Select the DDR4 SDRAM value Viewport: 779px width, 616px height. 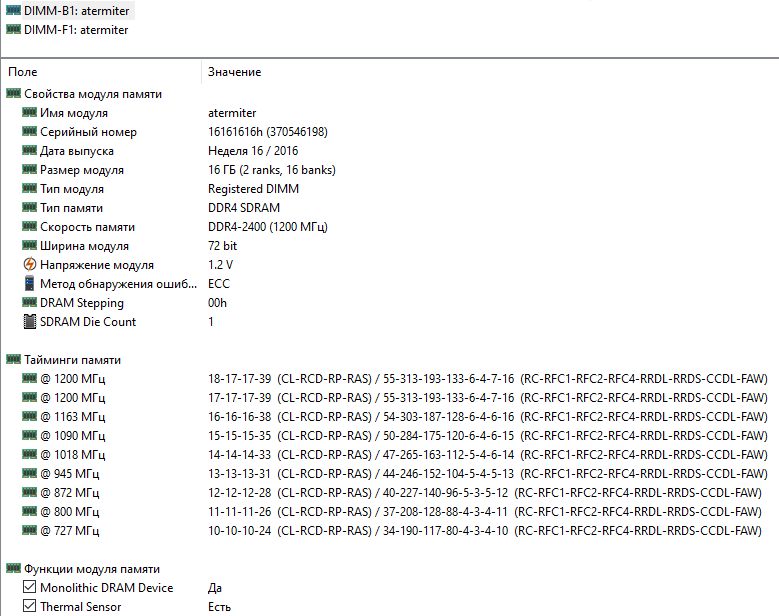pyautogui.click(x=244, y=208)
